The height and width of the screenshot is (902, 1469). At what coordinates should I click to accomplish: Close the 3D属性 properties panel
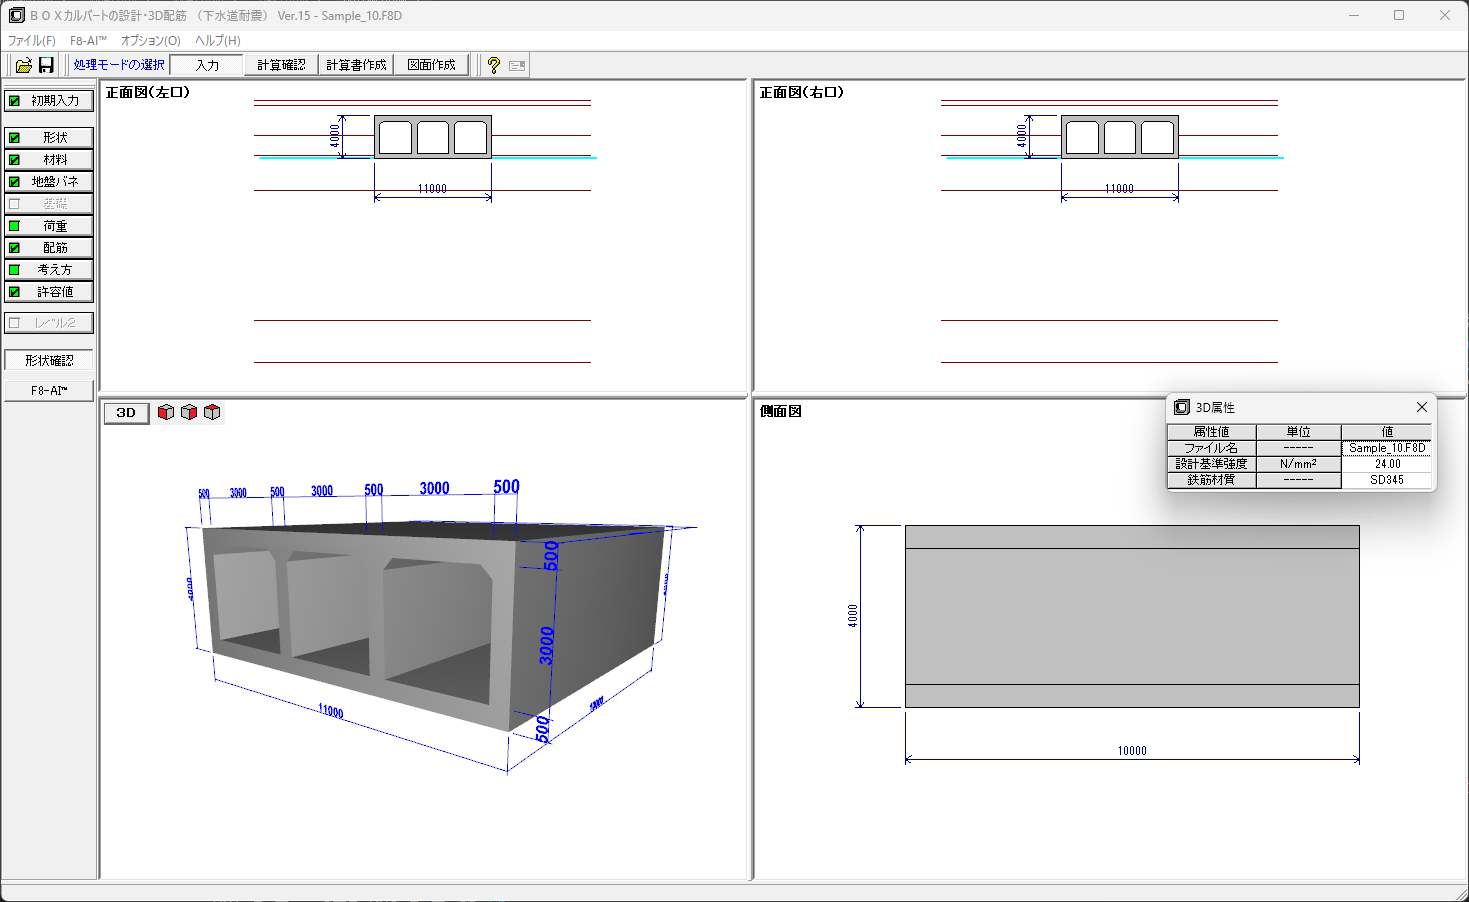1421,407
